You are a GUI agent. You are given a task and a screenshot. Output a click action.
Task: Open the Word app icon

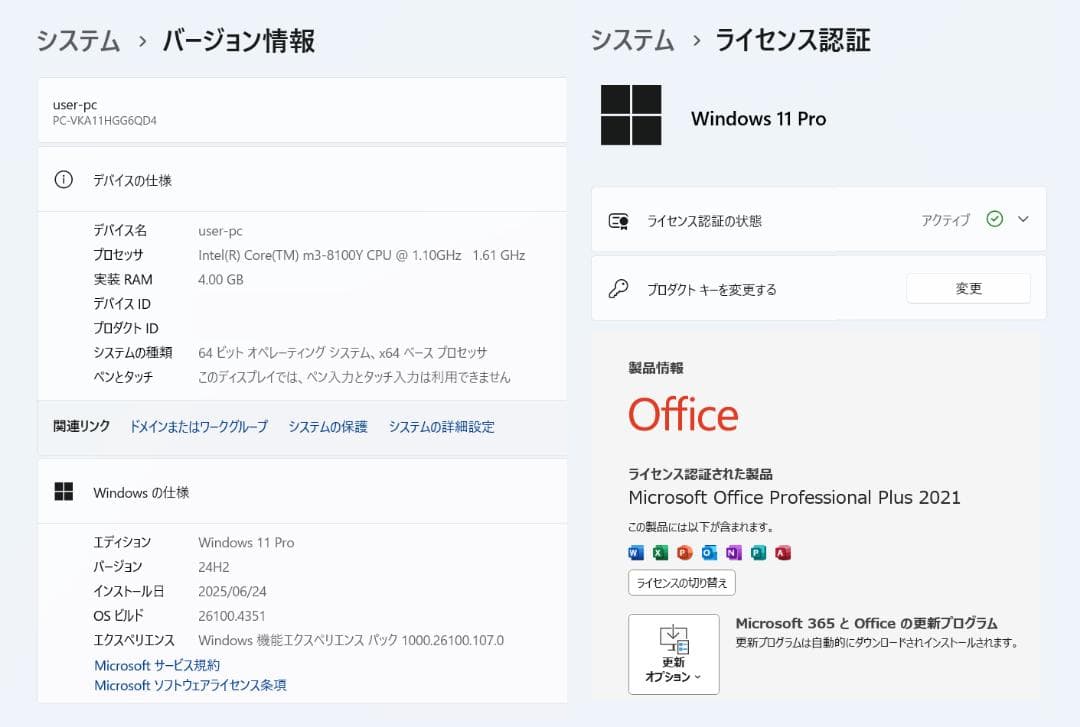[635, 552]
